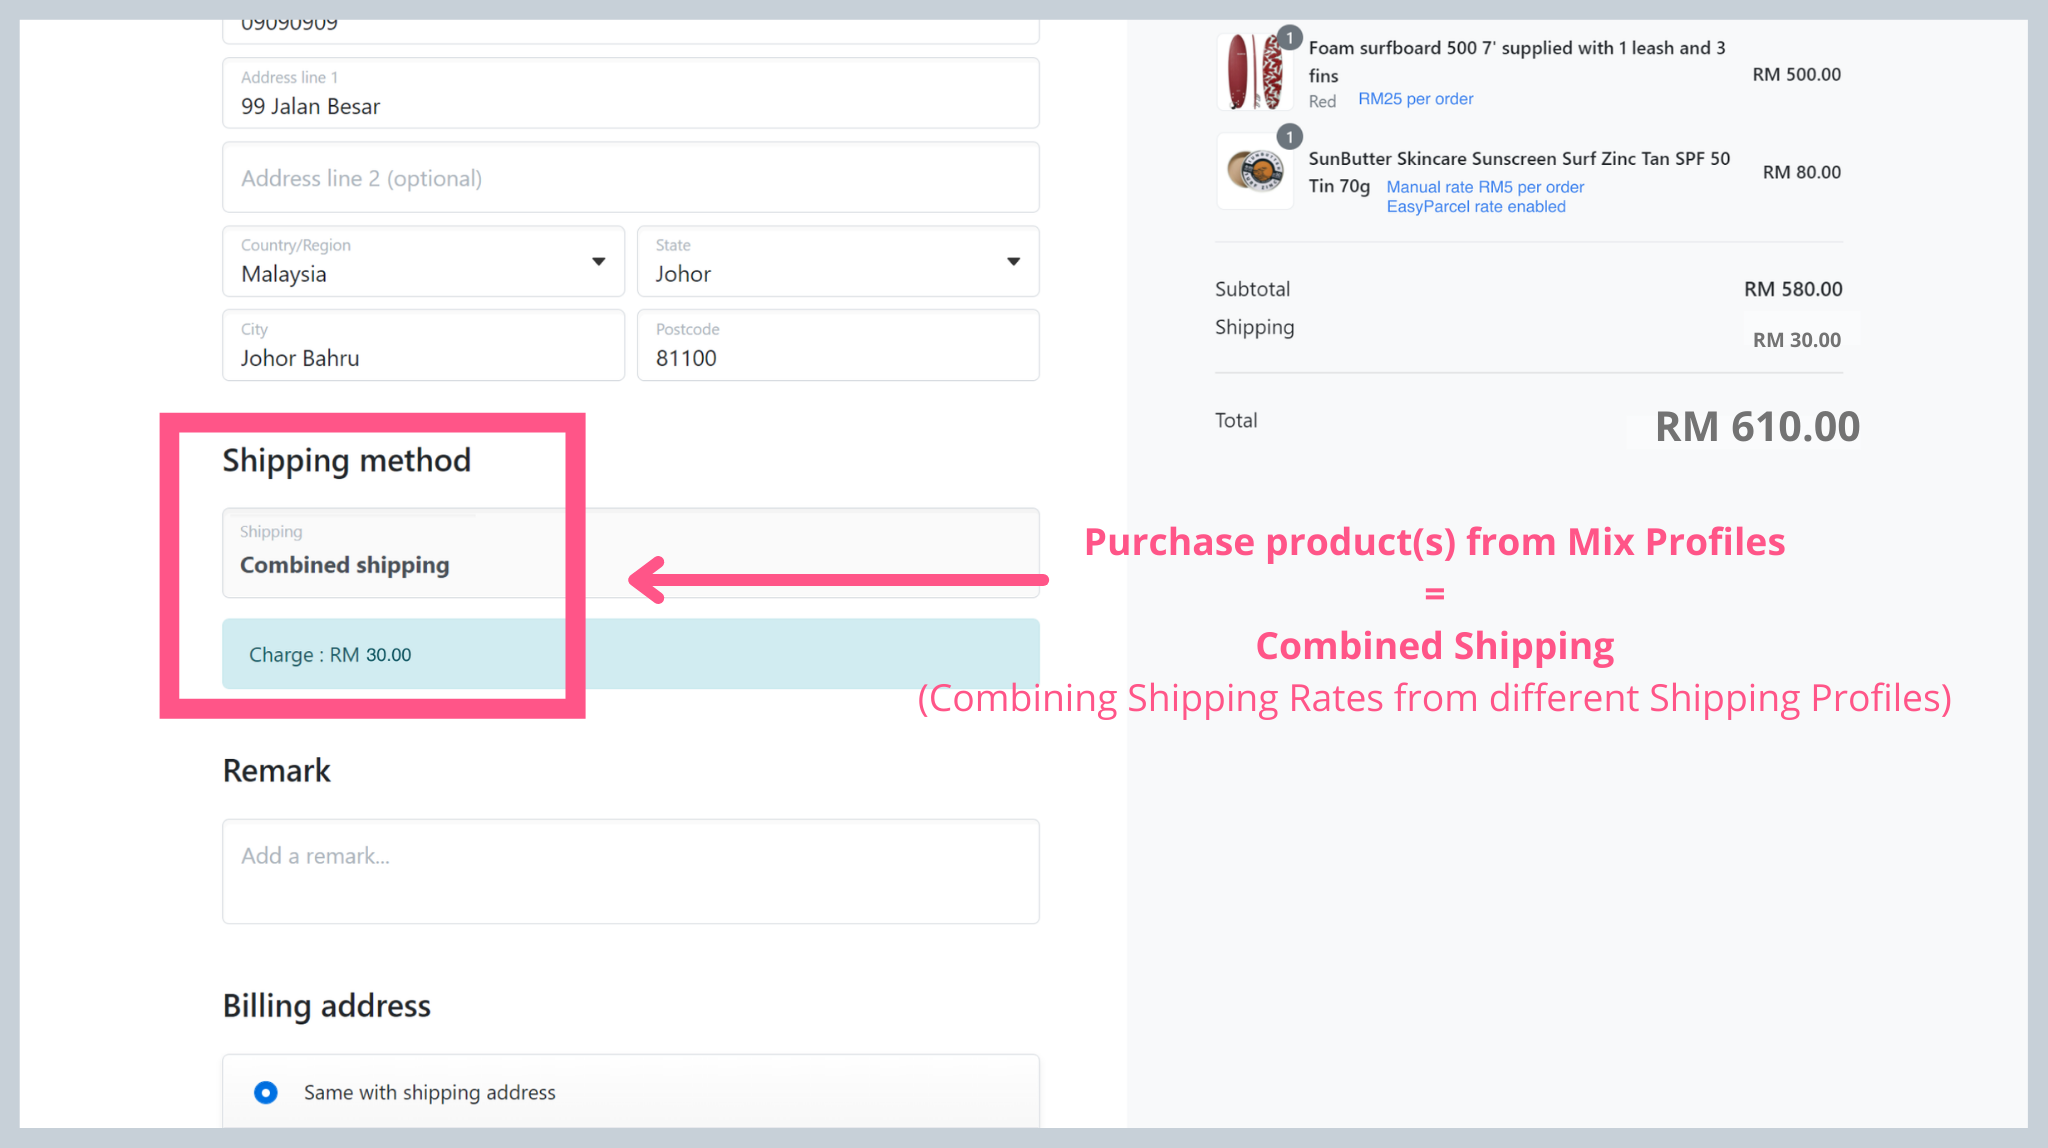Click the quantity badge on surfboard thumbnail

1290,38
